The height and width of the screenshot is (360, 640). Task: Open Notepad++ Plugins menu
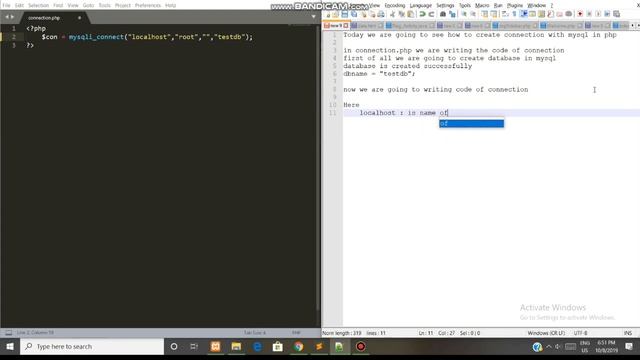pos(514,5)
